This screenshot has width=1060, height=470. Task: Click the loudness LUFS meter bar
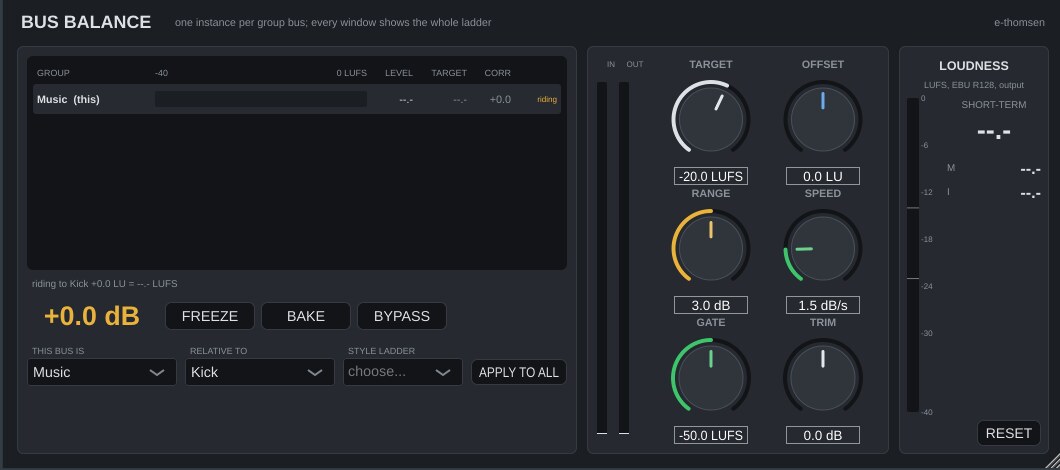pyautogui.click(x=913, y=255)
